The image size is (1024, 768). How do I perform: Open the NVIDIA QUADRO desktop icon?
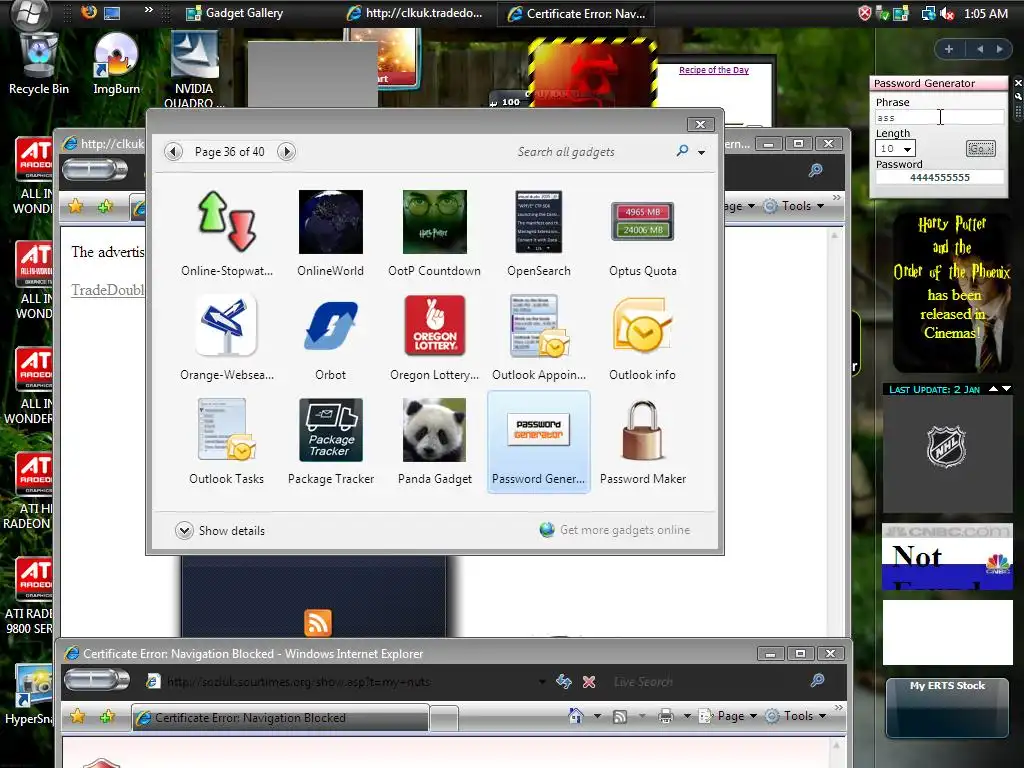pos(194,69)
